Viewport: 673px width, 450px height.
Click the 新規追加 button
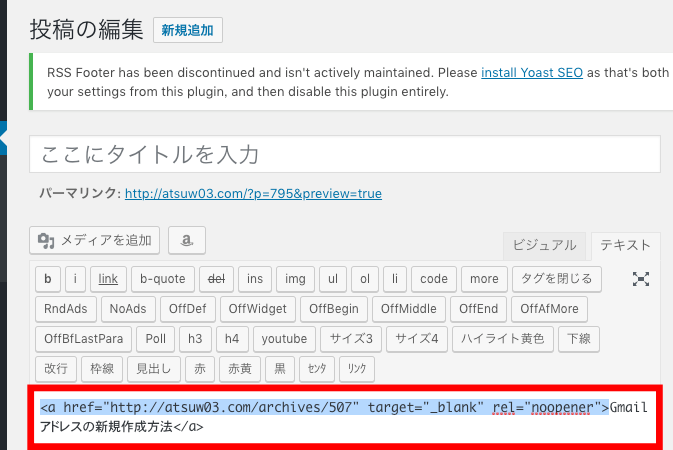coord(188,30)
